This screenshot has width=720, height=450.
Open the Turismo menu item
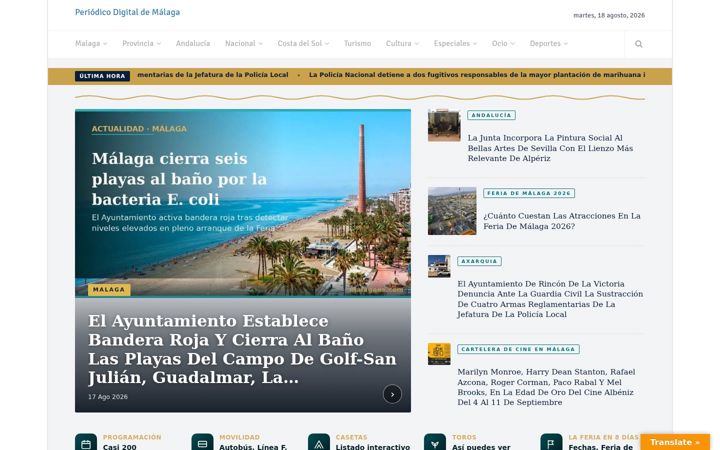tap(357, 44)
